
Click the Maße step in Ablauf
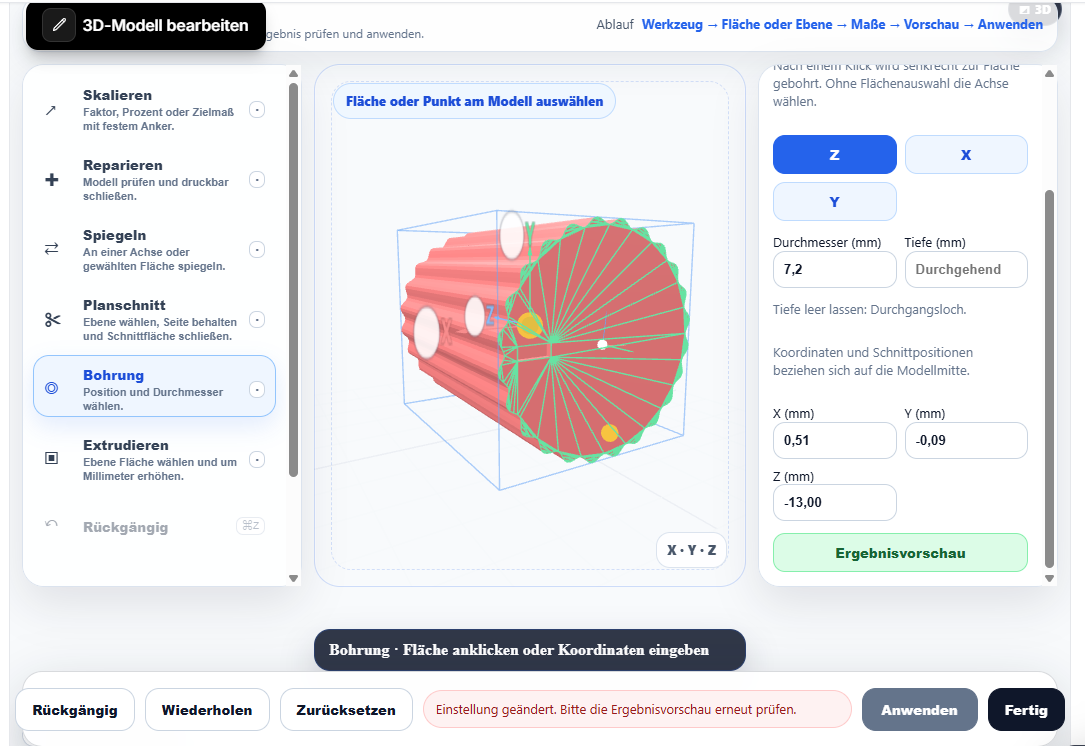click(x=868, y=24)
